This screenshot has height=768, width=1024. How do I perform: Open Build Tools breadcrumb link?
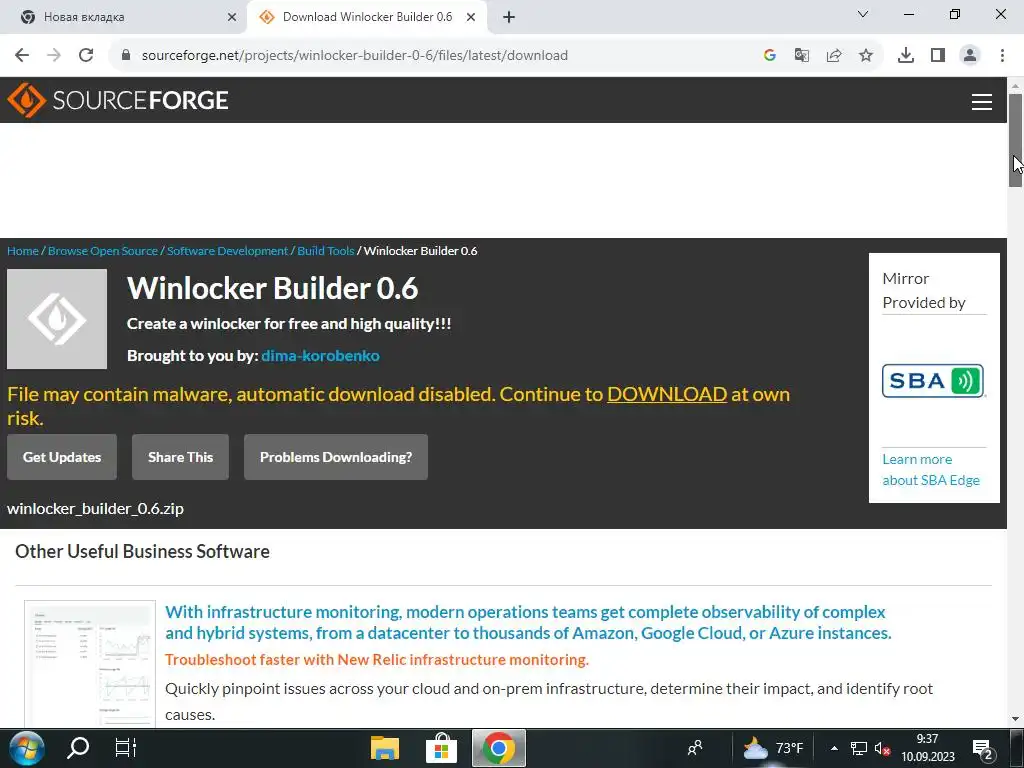pos(325,251)
